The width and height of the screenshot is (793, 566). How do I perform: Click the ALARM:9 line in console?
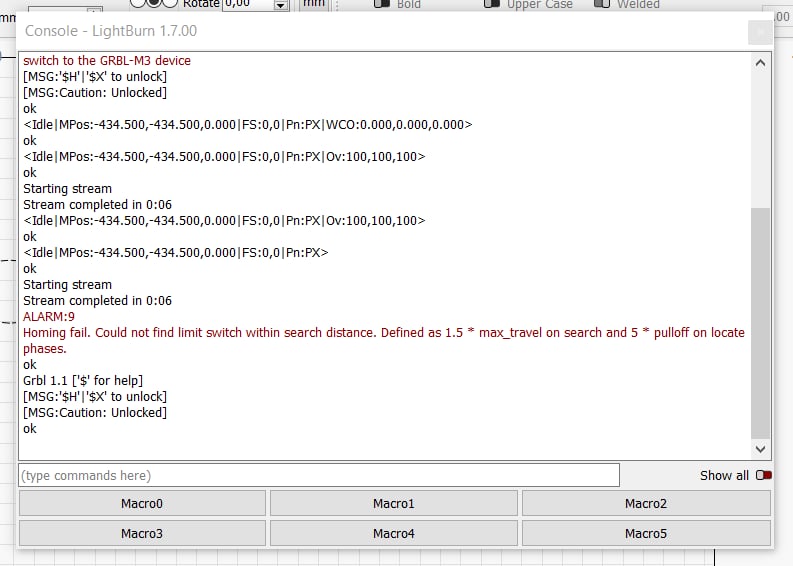point(43,317)
